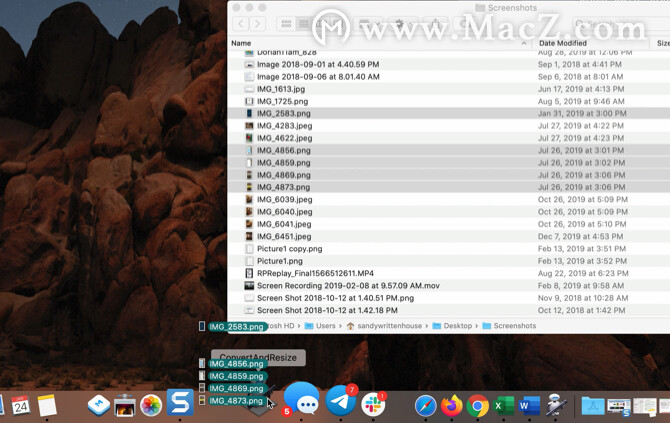Switch Finder to list view

pos(304,24)
